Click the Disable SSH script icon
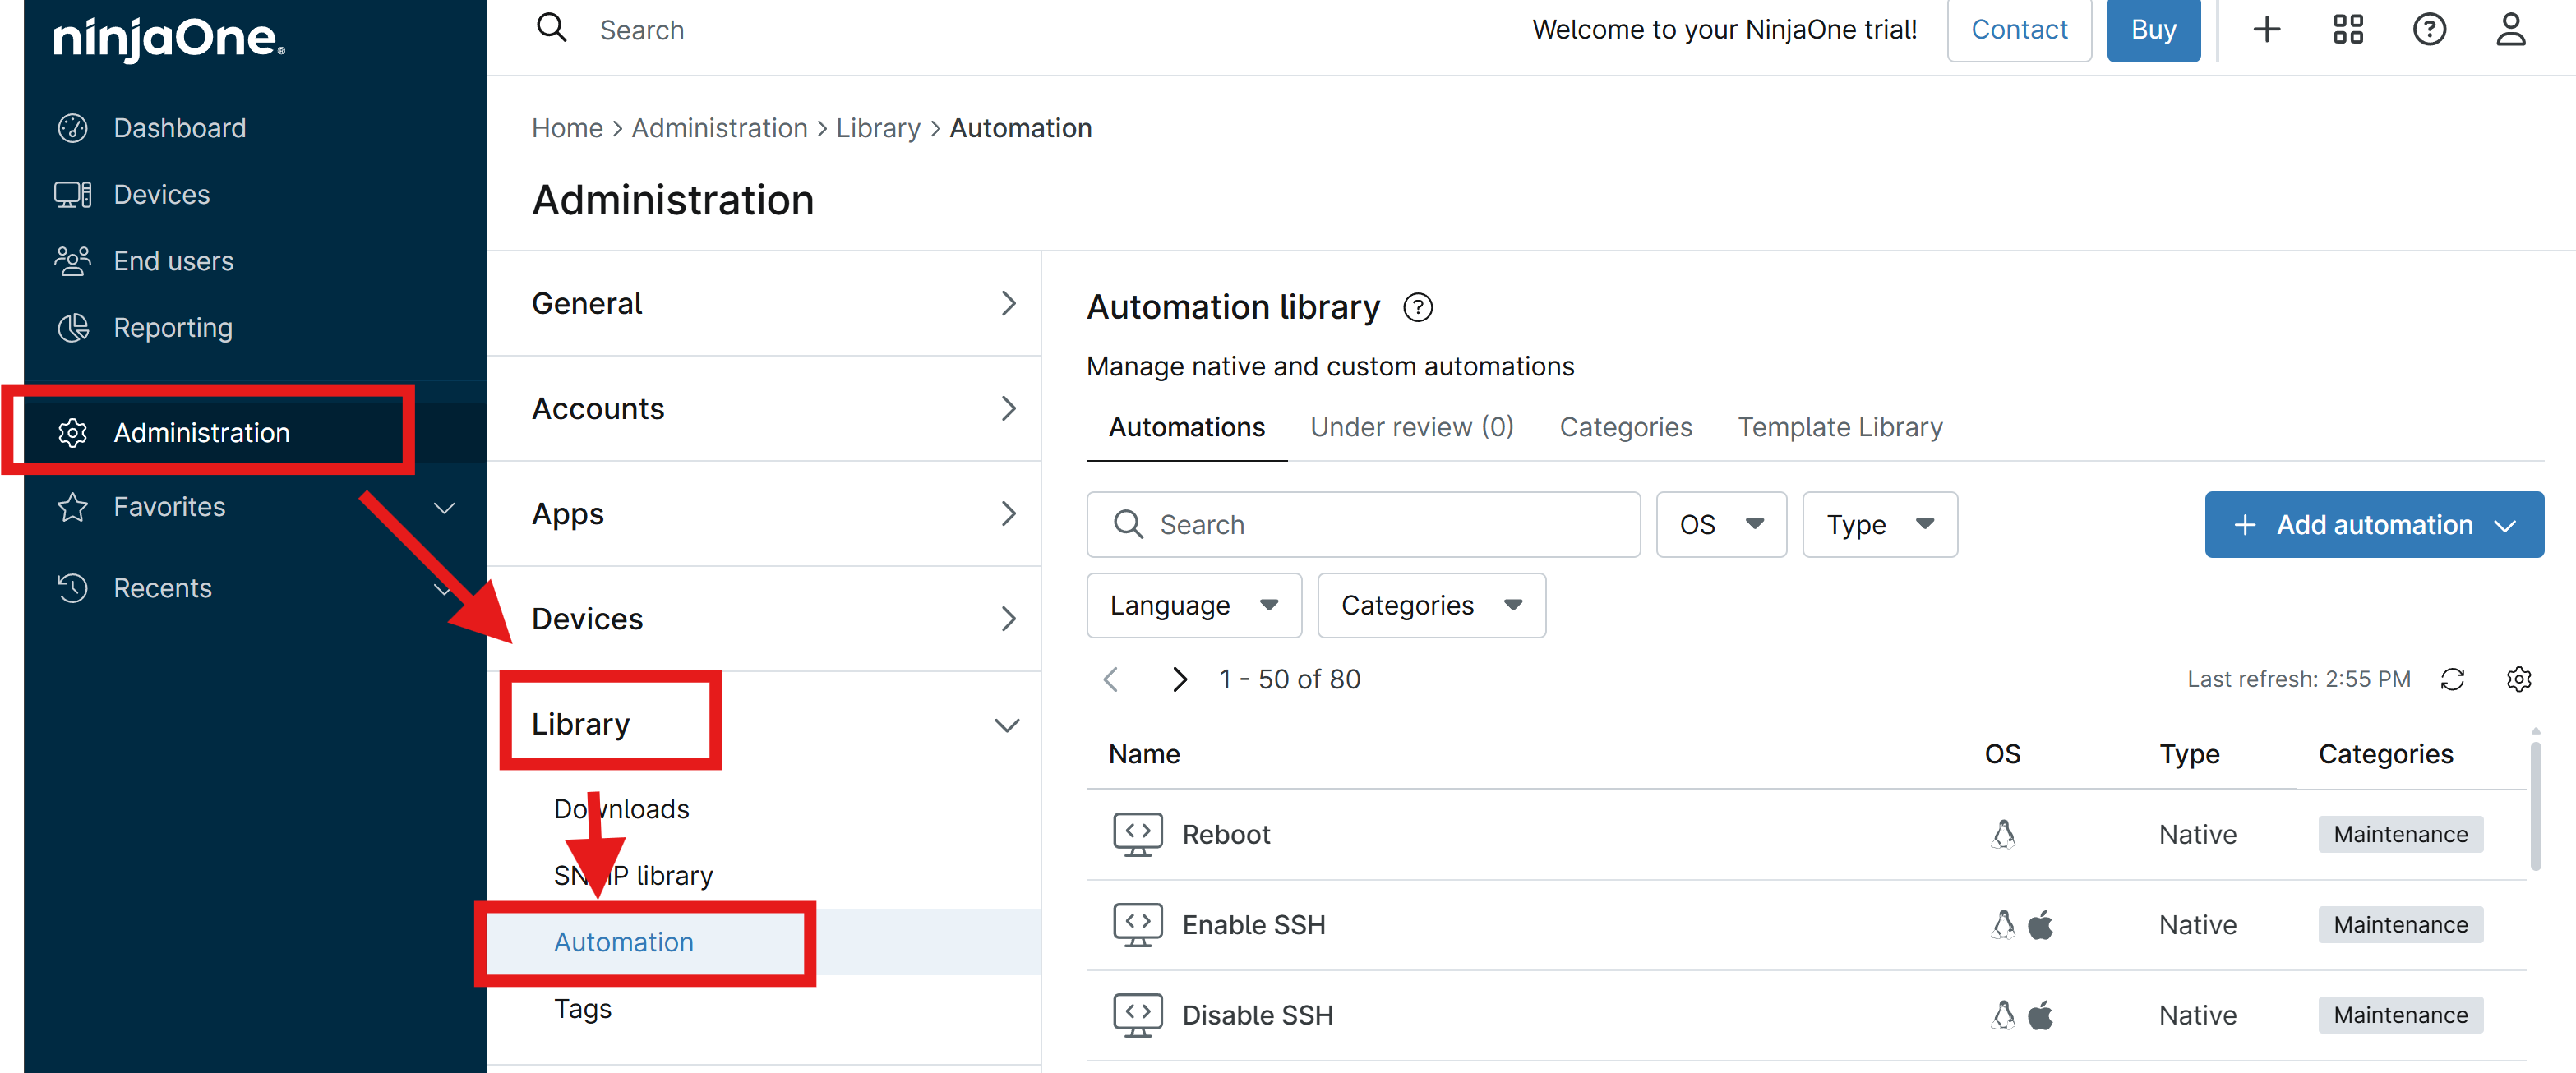The height and width of the screenshot is (1073, 2576). pyautogui.click(x=1138, y=1015)
